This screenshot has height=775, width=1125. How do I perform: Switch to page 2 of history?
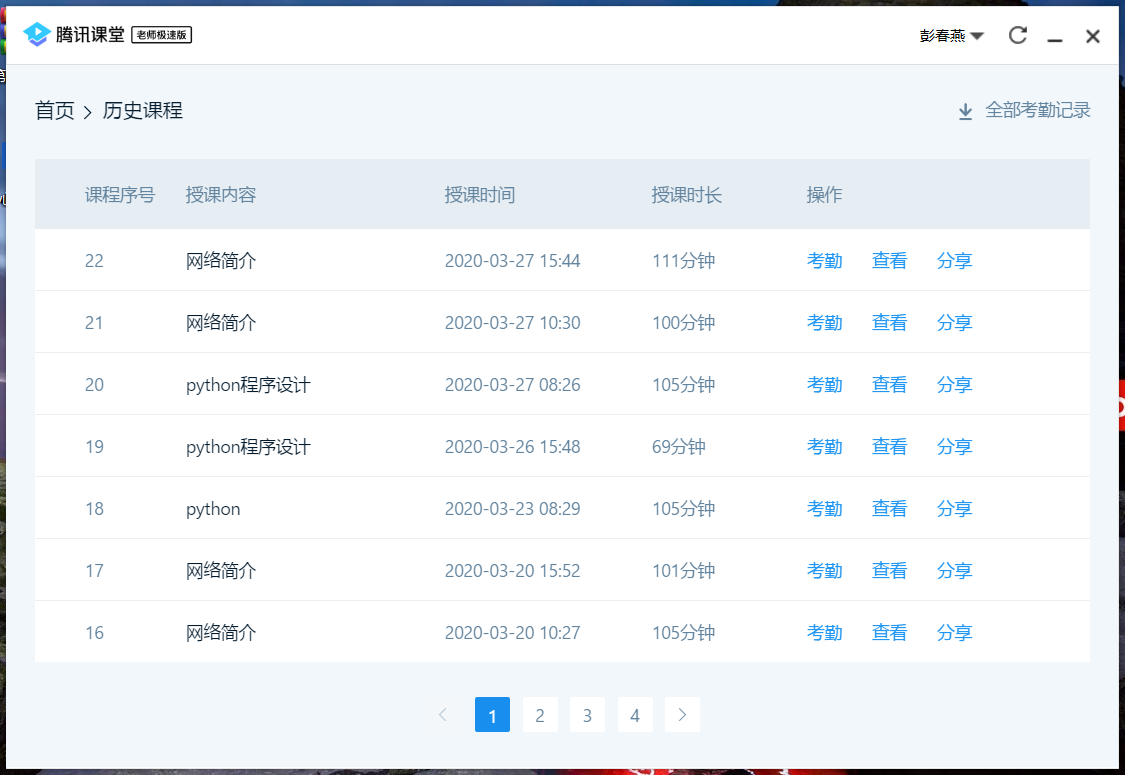[540, 715]
